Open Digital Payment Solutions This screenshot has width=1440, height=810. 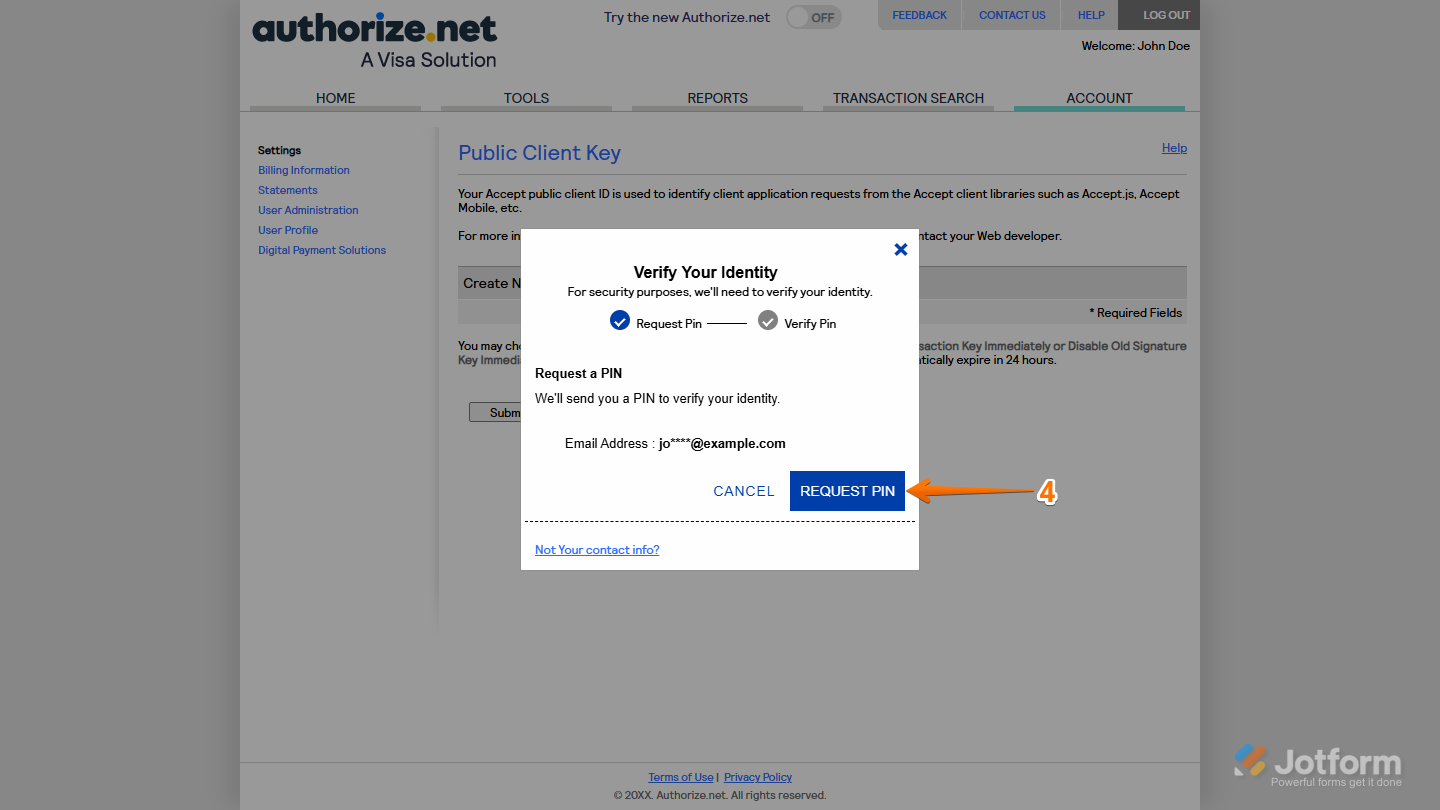321,249
